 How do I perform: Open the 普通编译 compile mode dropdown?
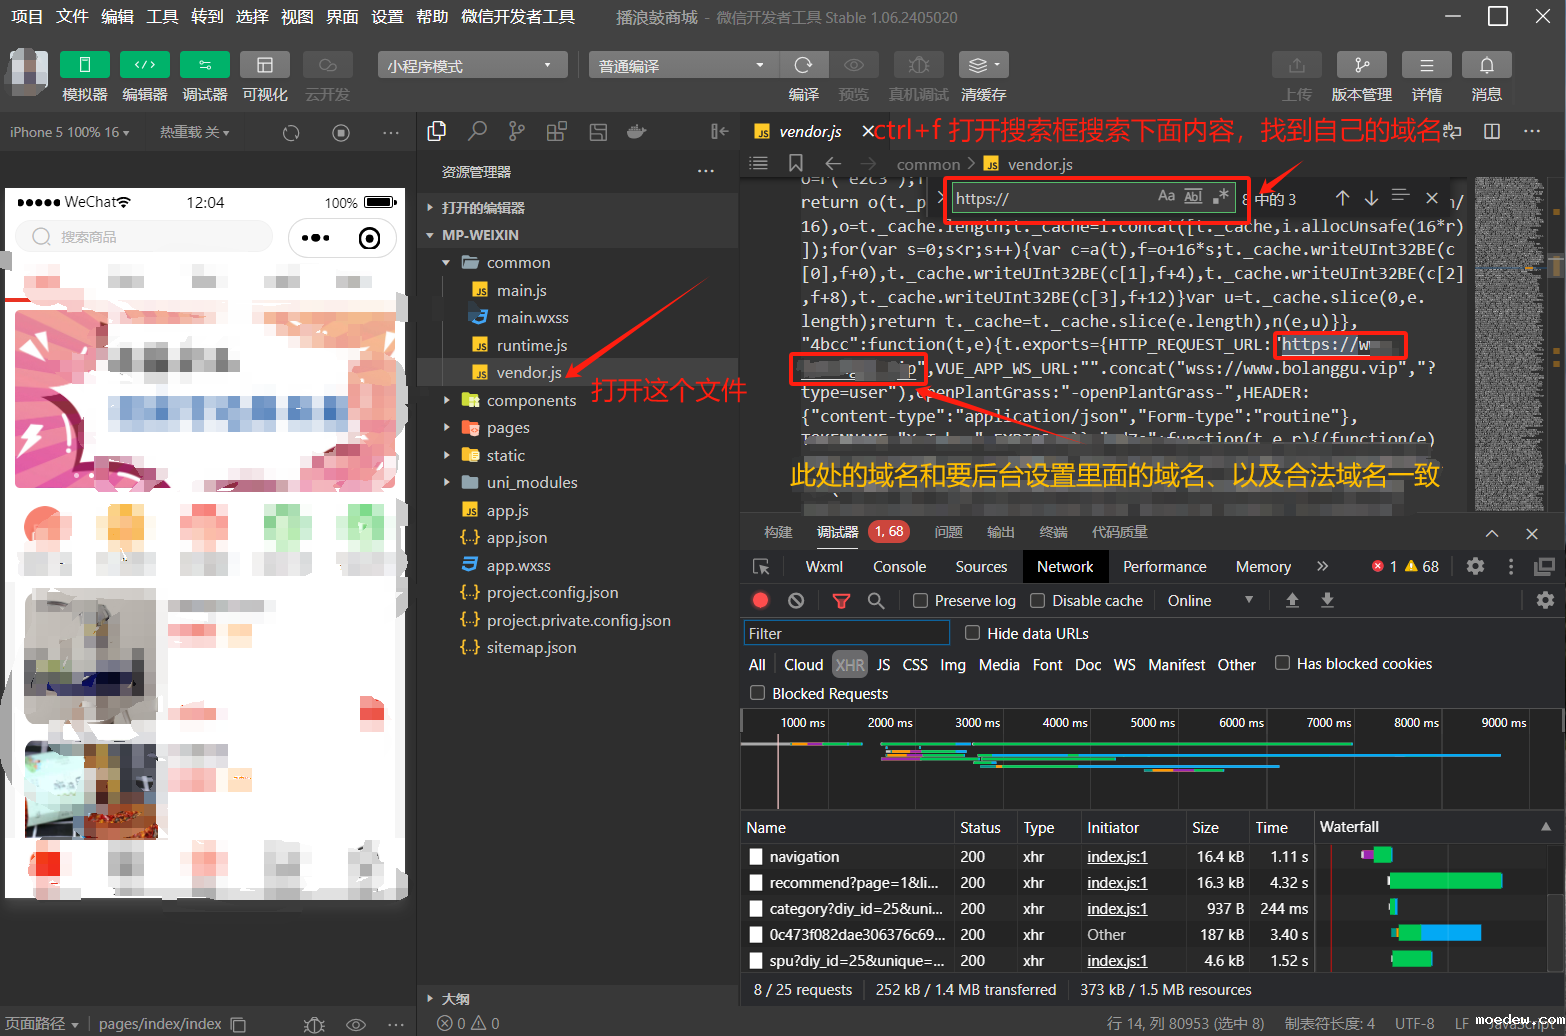[x=682, y=65]
